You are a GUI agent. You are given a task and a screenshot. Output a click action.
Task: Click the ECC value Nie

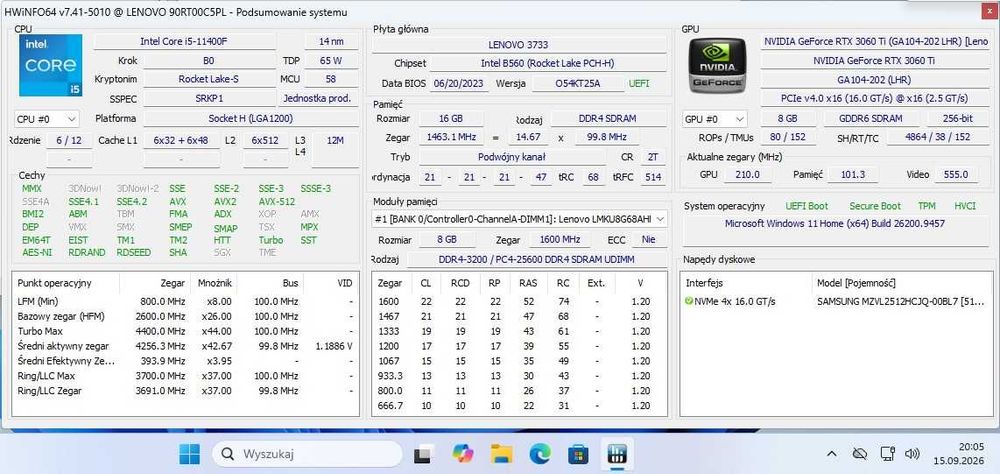(649, 240)
